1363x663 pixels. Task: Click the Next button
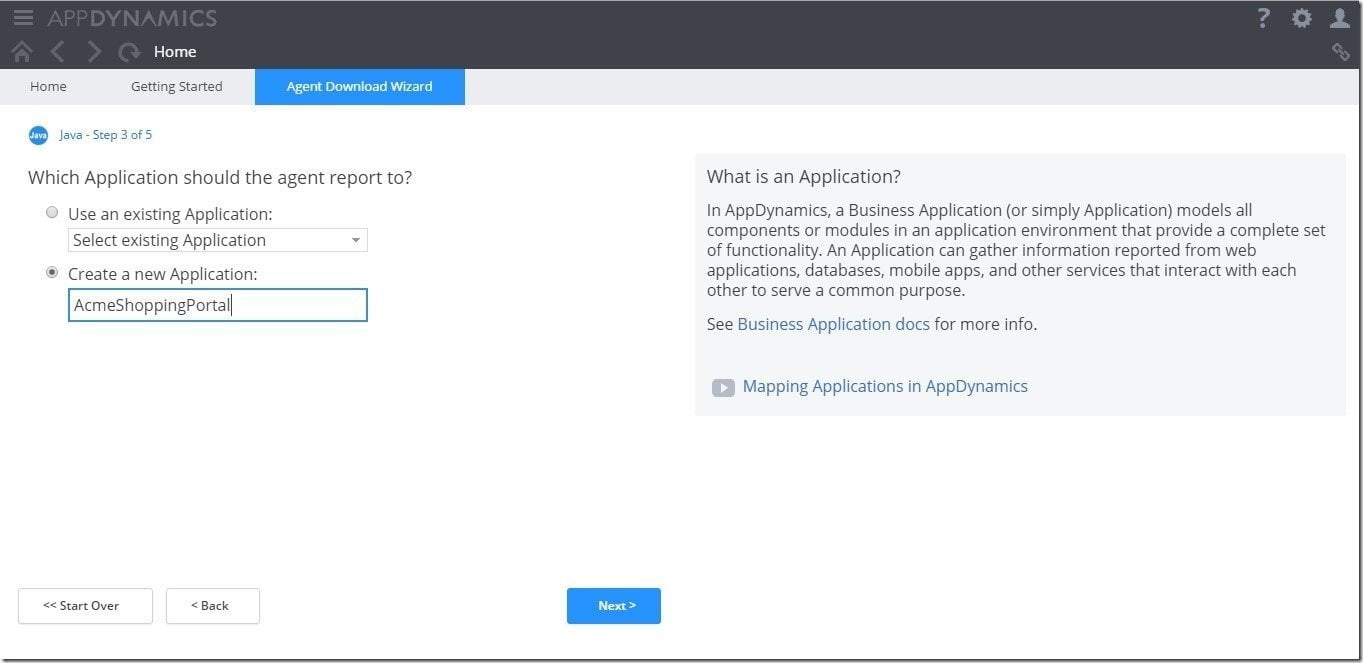pyautogui.click(x=614, y=606)
